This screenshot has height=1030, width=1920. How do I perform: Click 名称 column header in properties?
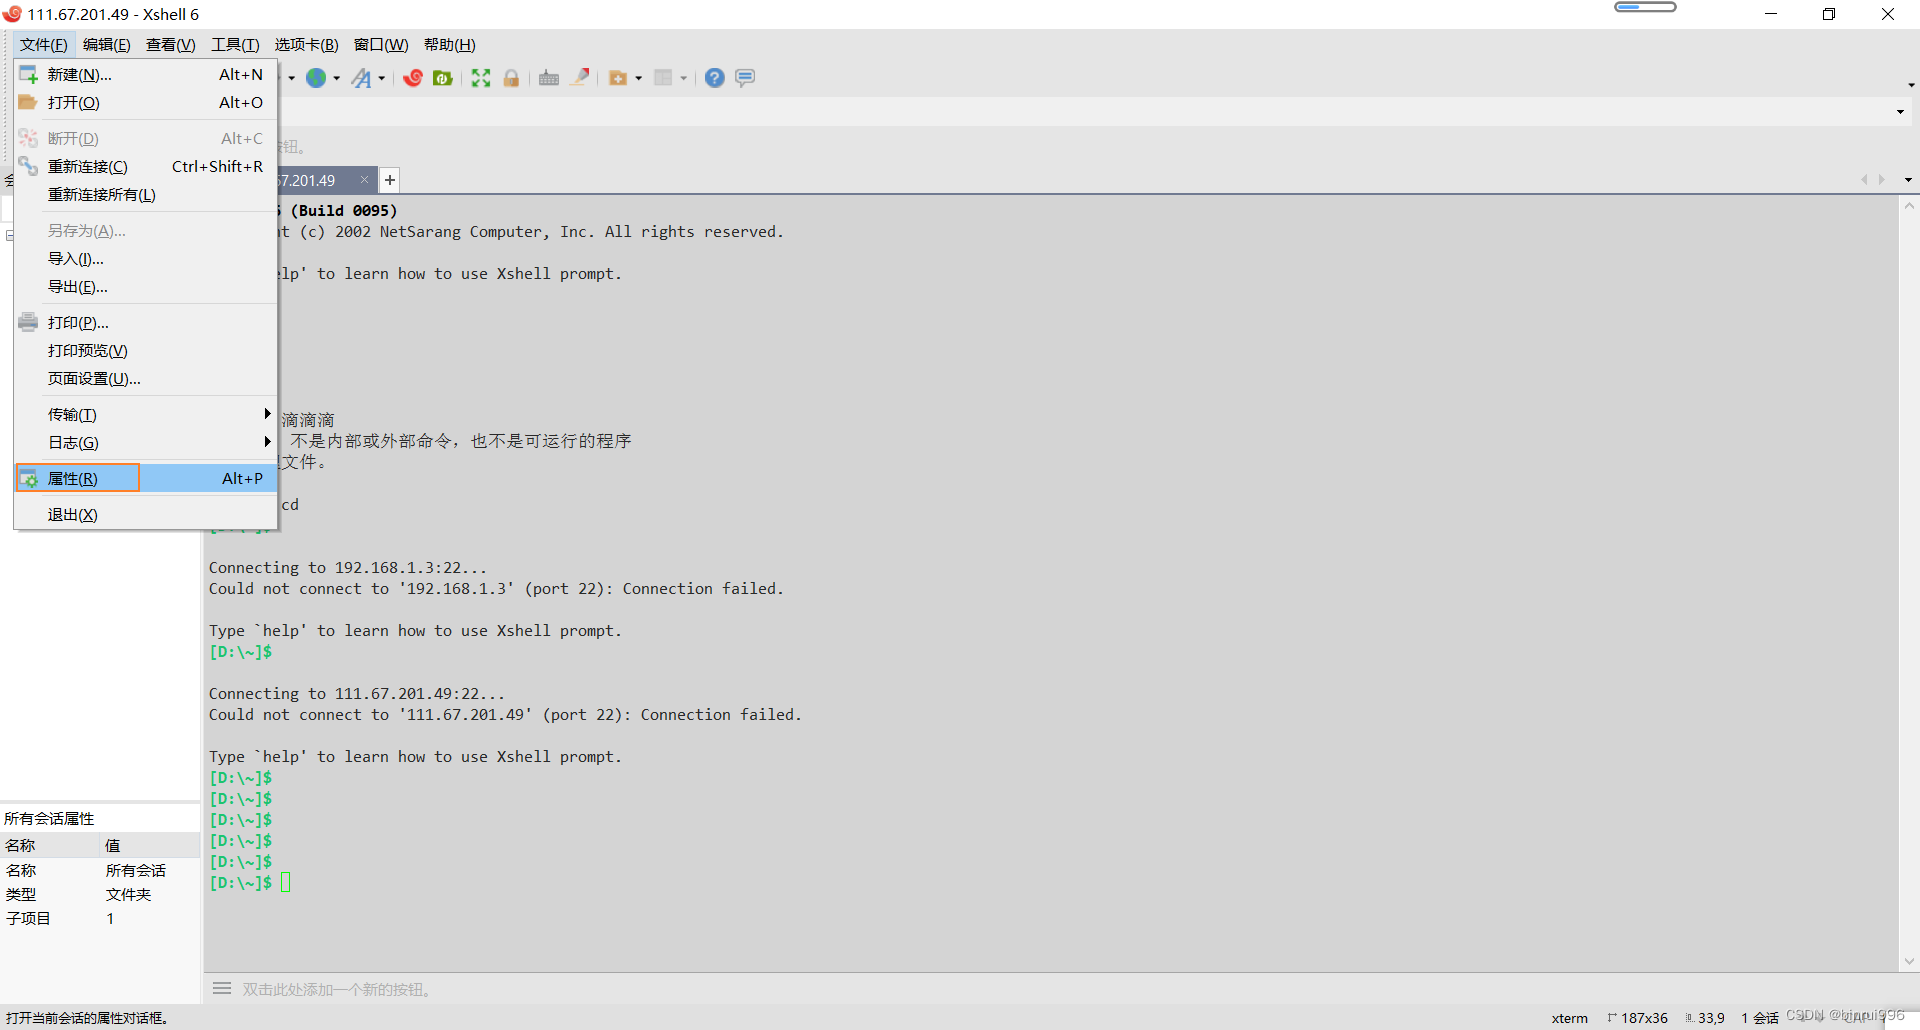pos(50,845)
